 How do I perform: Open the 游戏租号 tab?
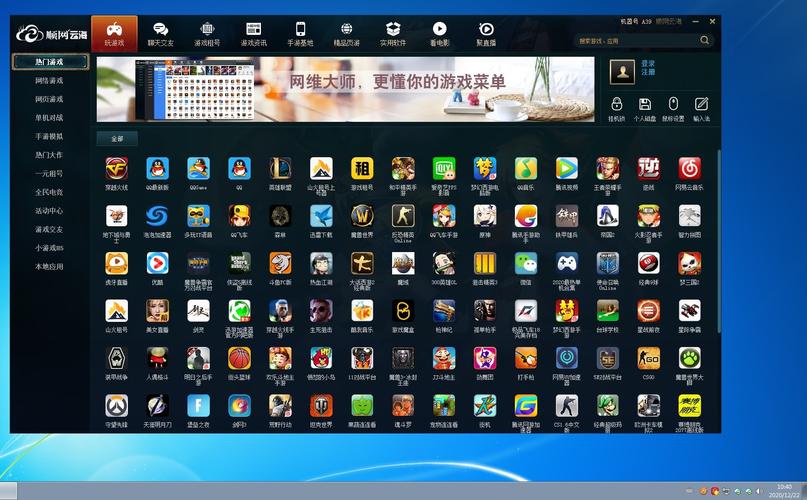click(207, 34)
